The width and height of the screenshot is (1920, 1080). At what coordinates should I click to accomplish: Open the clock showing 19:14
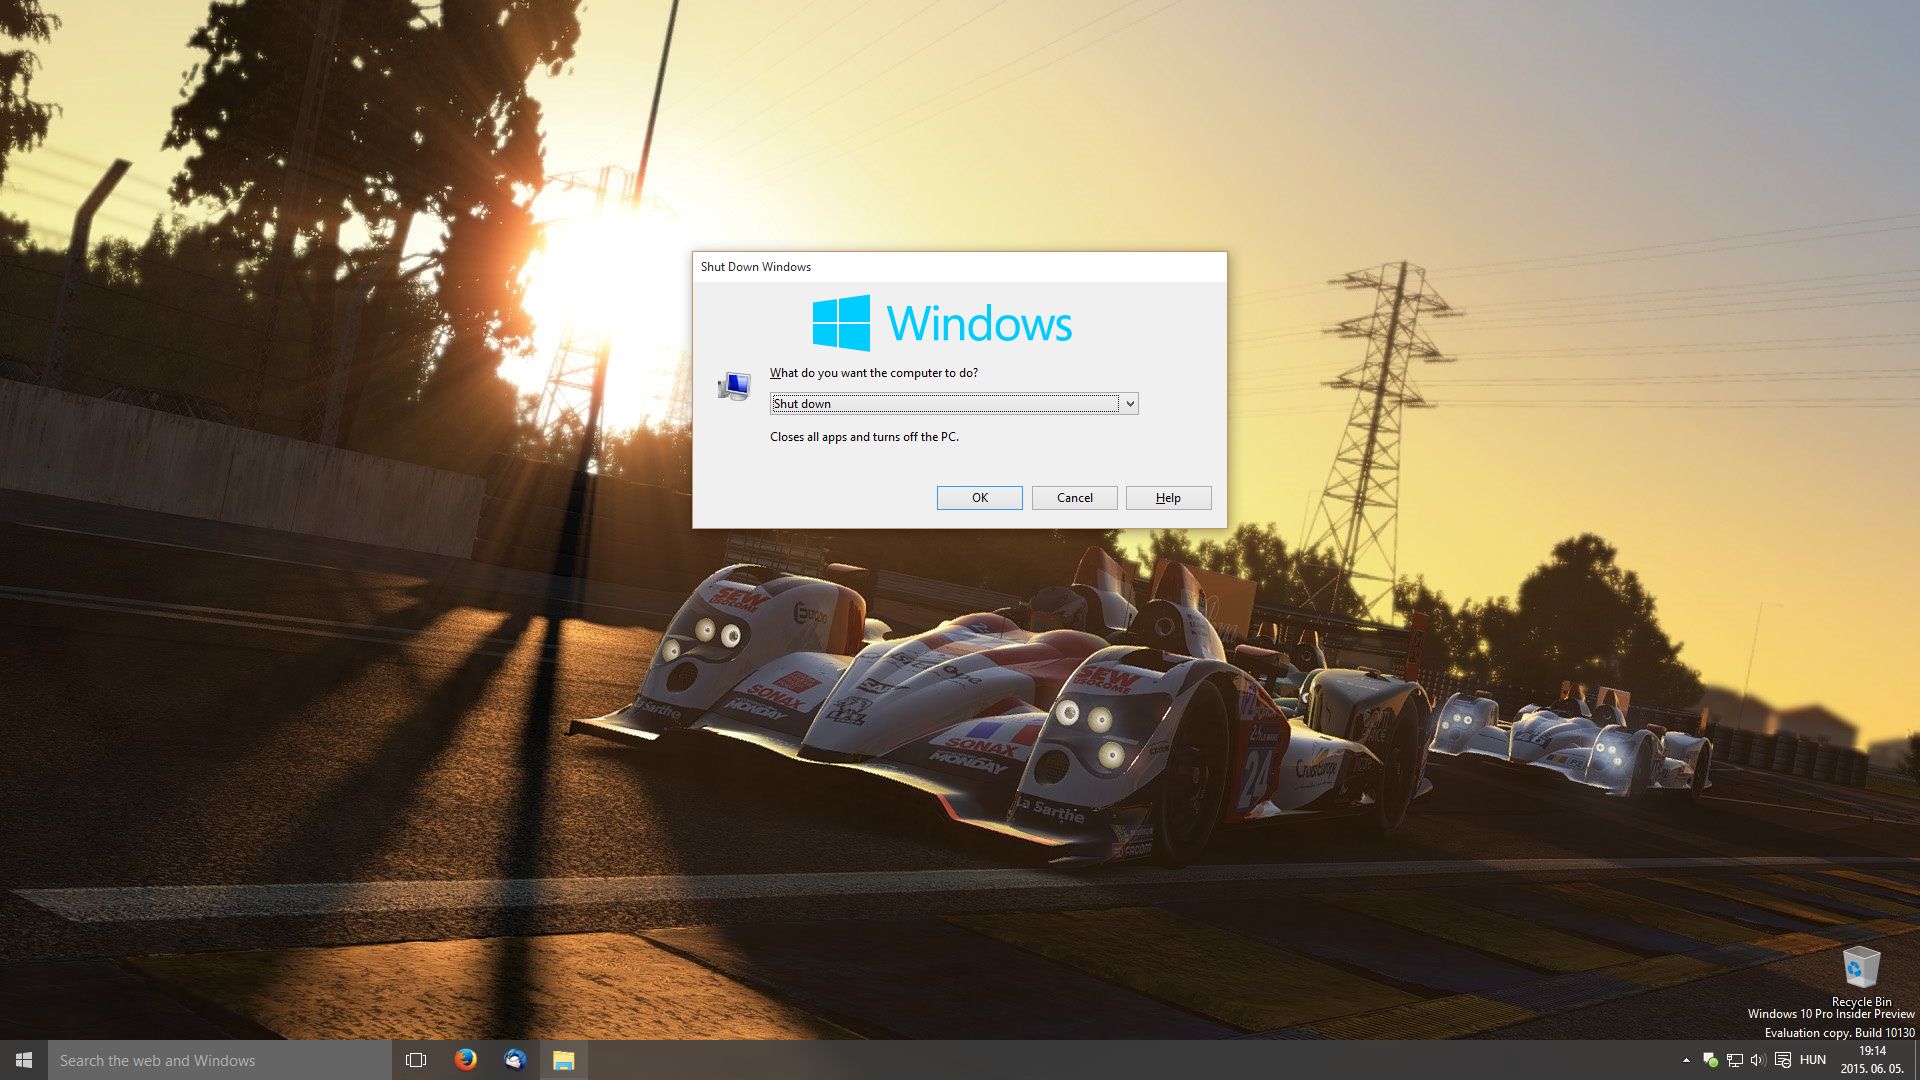tap(1872, 1060)
